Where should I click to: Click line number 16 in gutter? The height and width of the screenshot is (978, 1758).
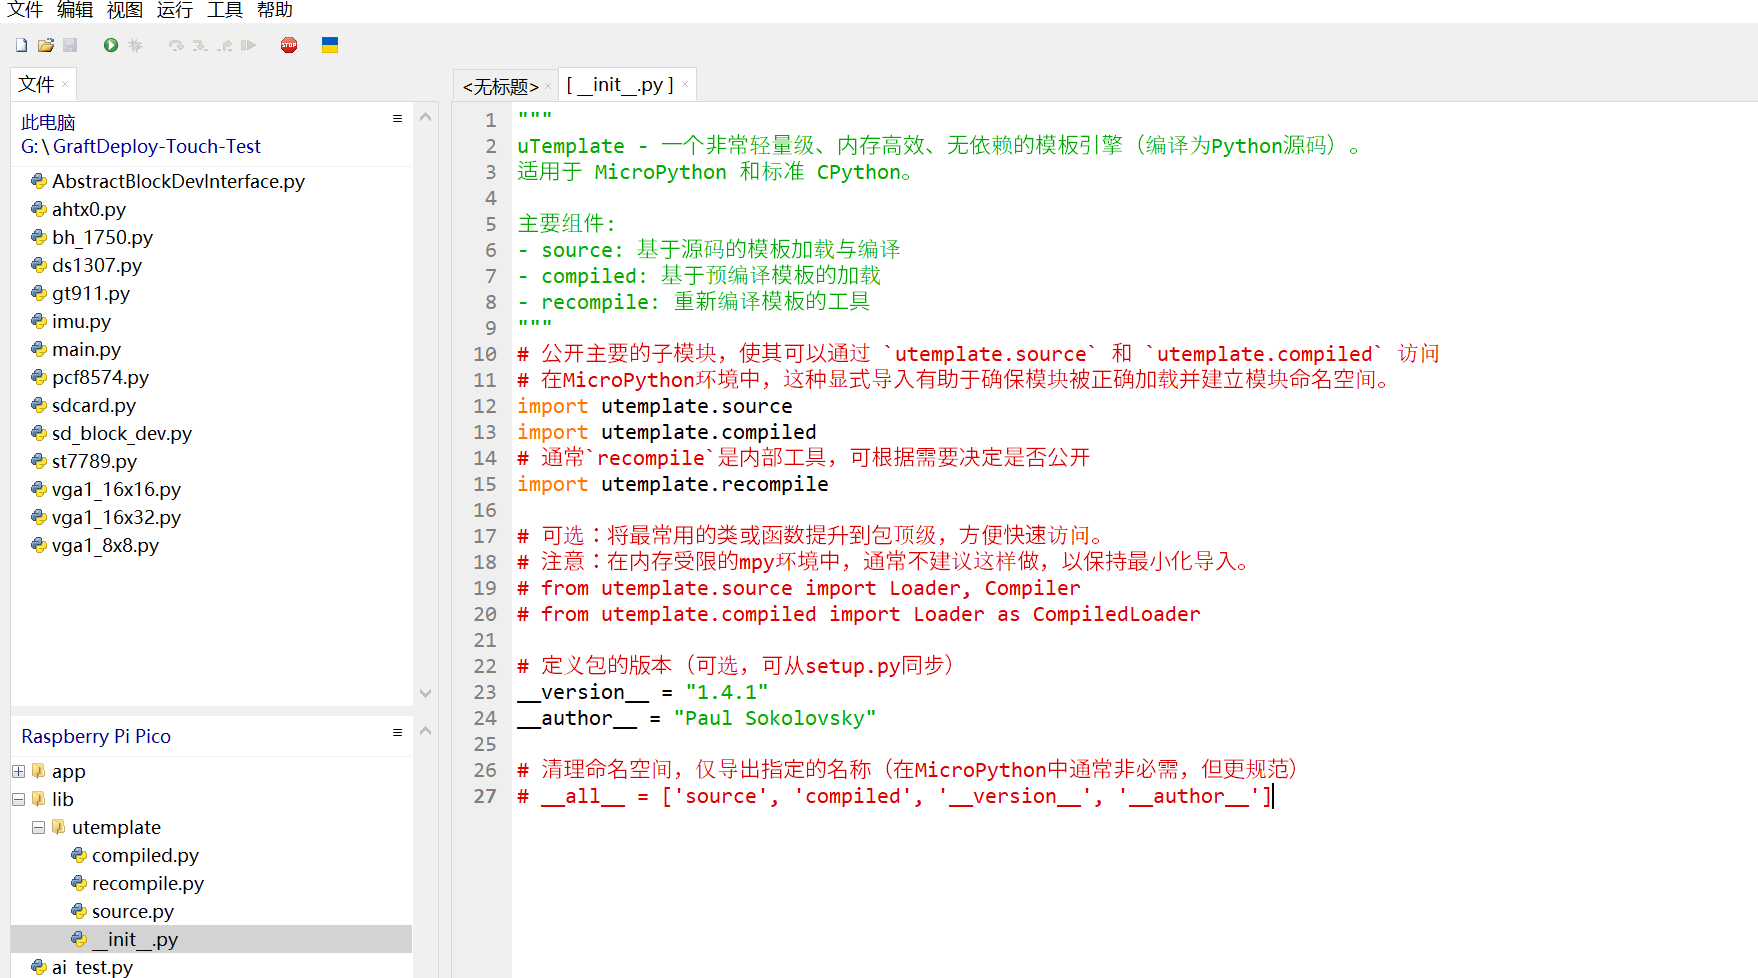[485, 510]
